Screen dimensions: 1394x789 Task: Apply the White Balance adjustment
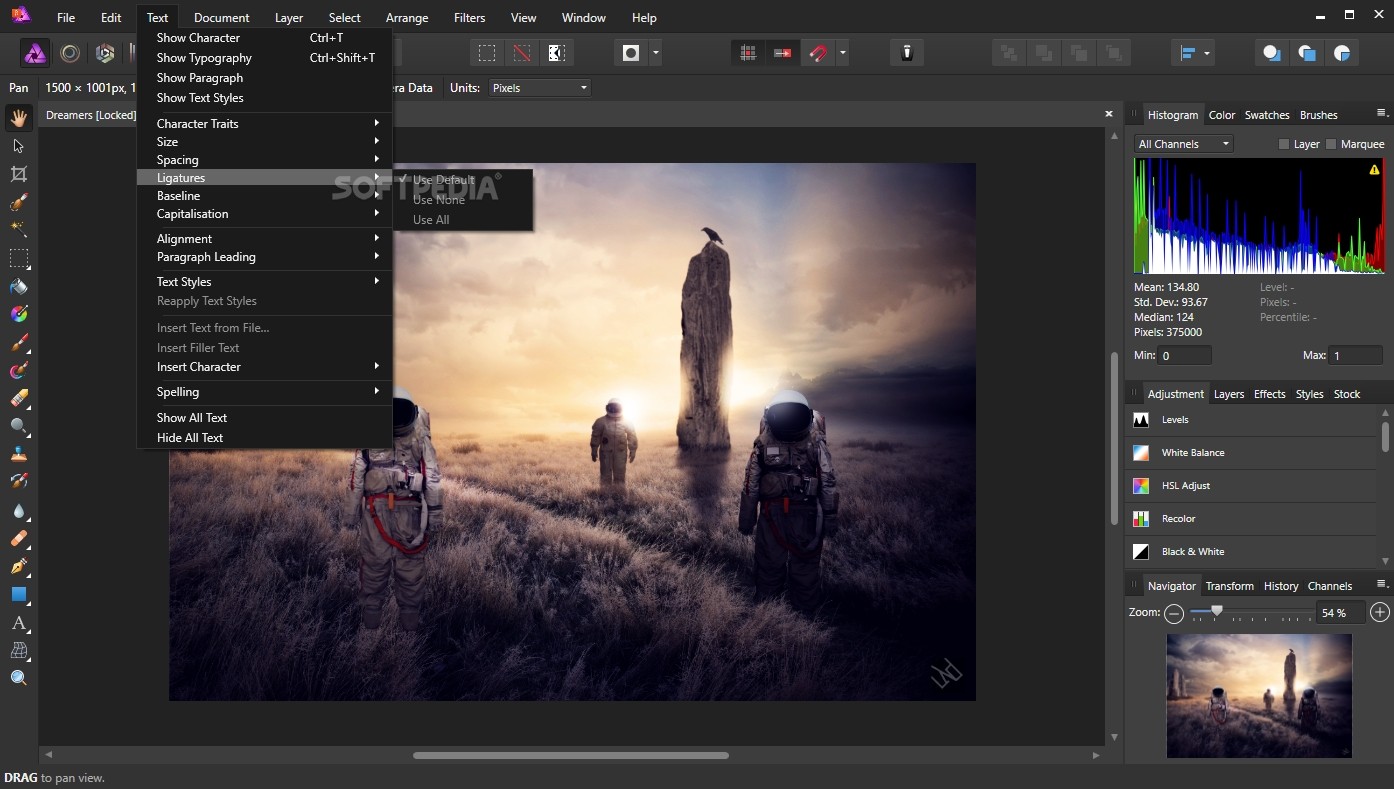pyautogui.click(x=1192, y=453)
